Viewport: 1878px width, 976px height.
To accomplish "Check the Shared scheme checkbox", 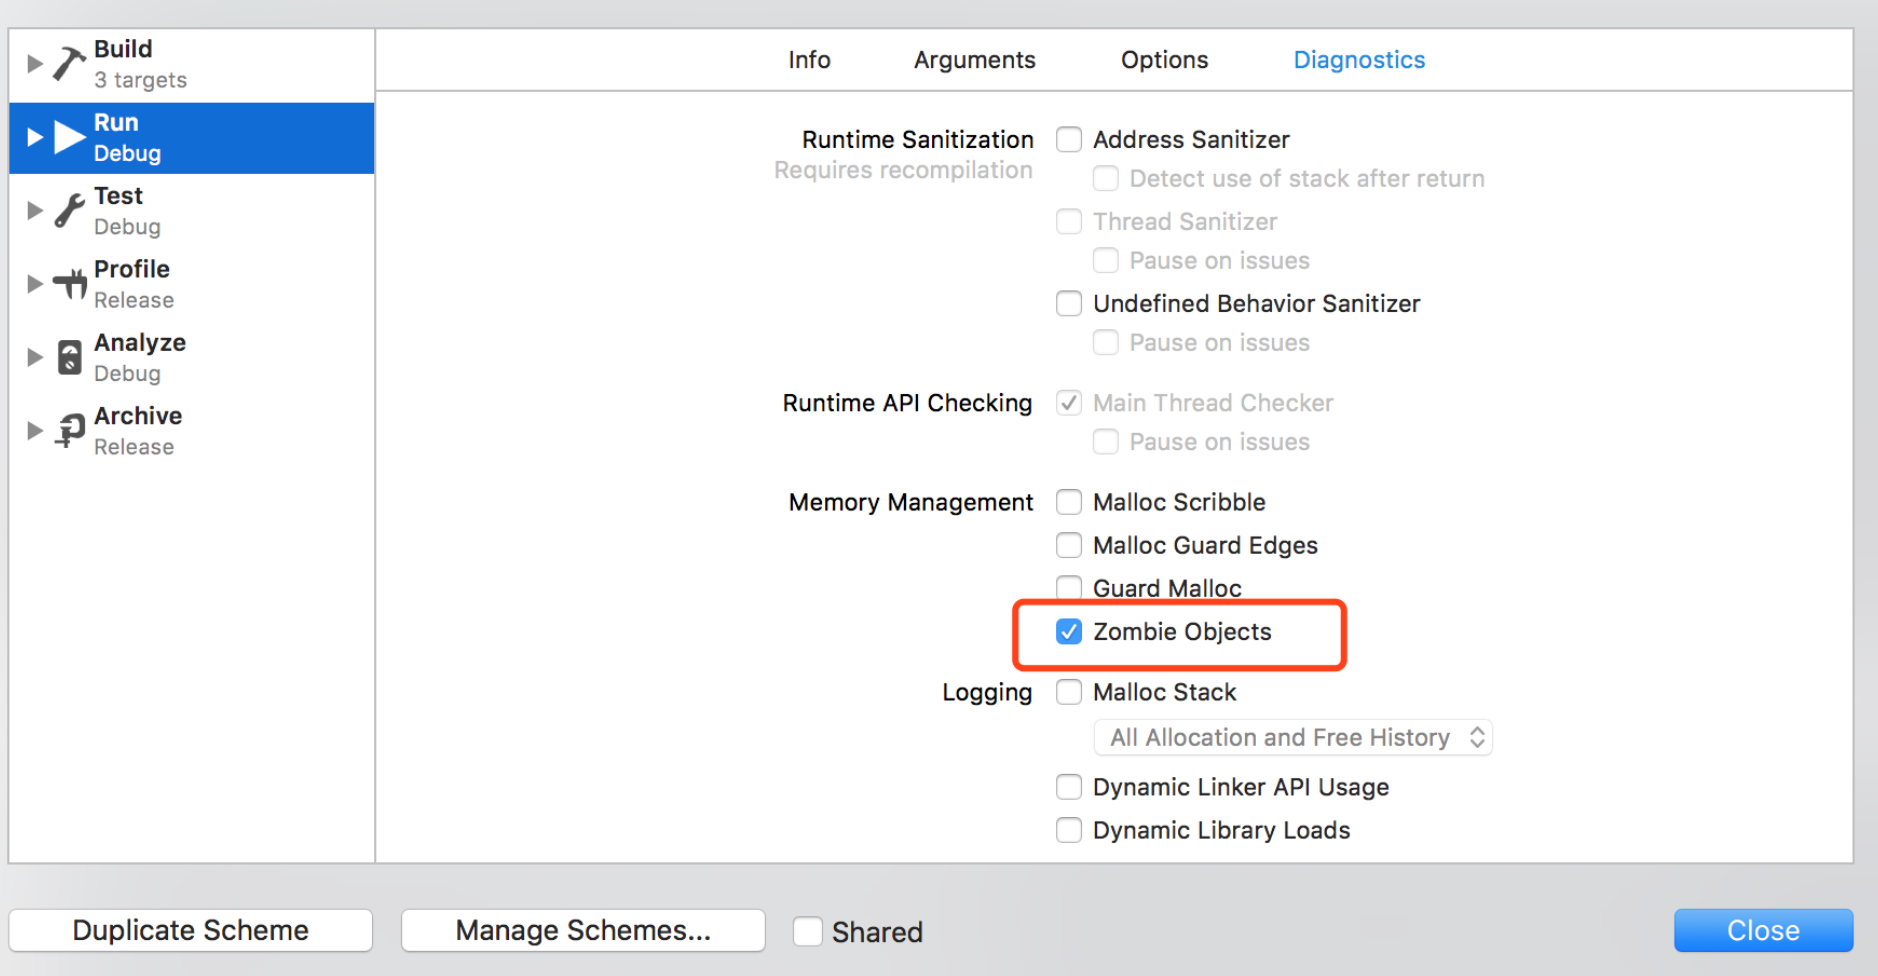I will coord(807,931).
